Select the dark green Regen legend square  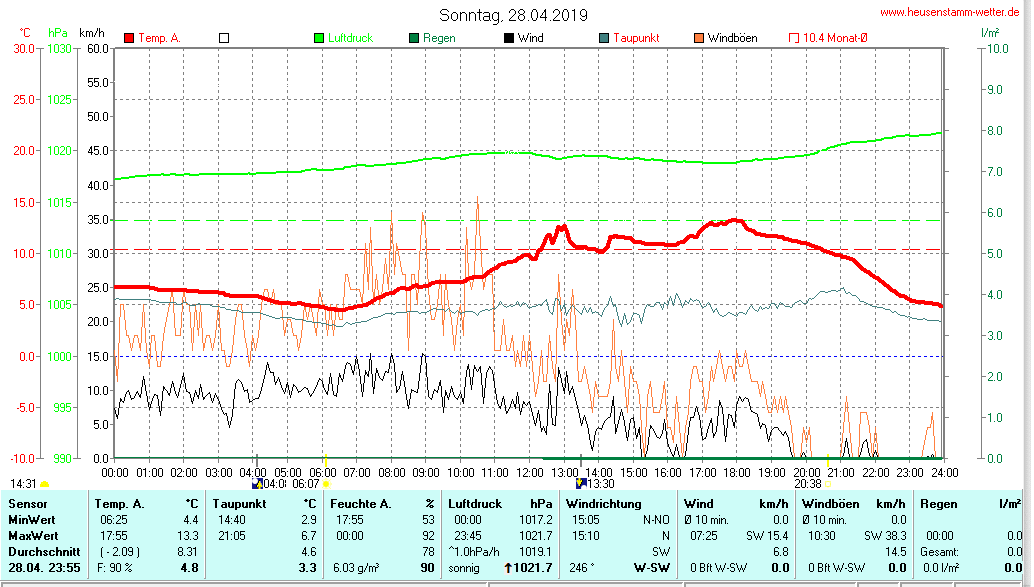coord(414,38)
